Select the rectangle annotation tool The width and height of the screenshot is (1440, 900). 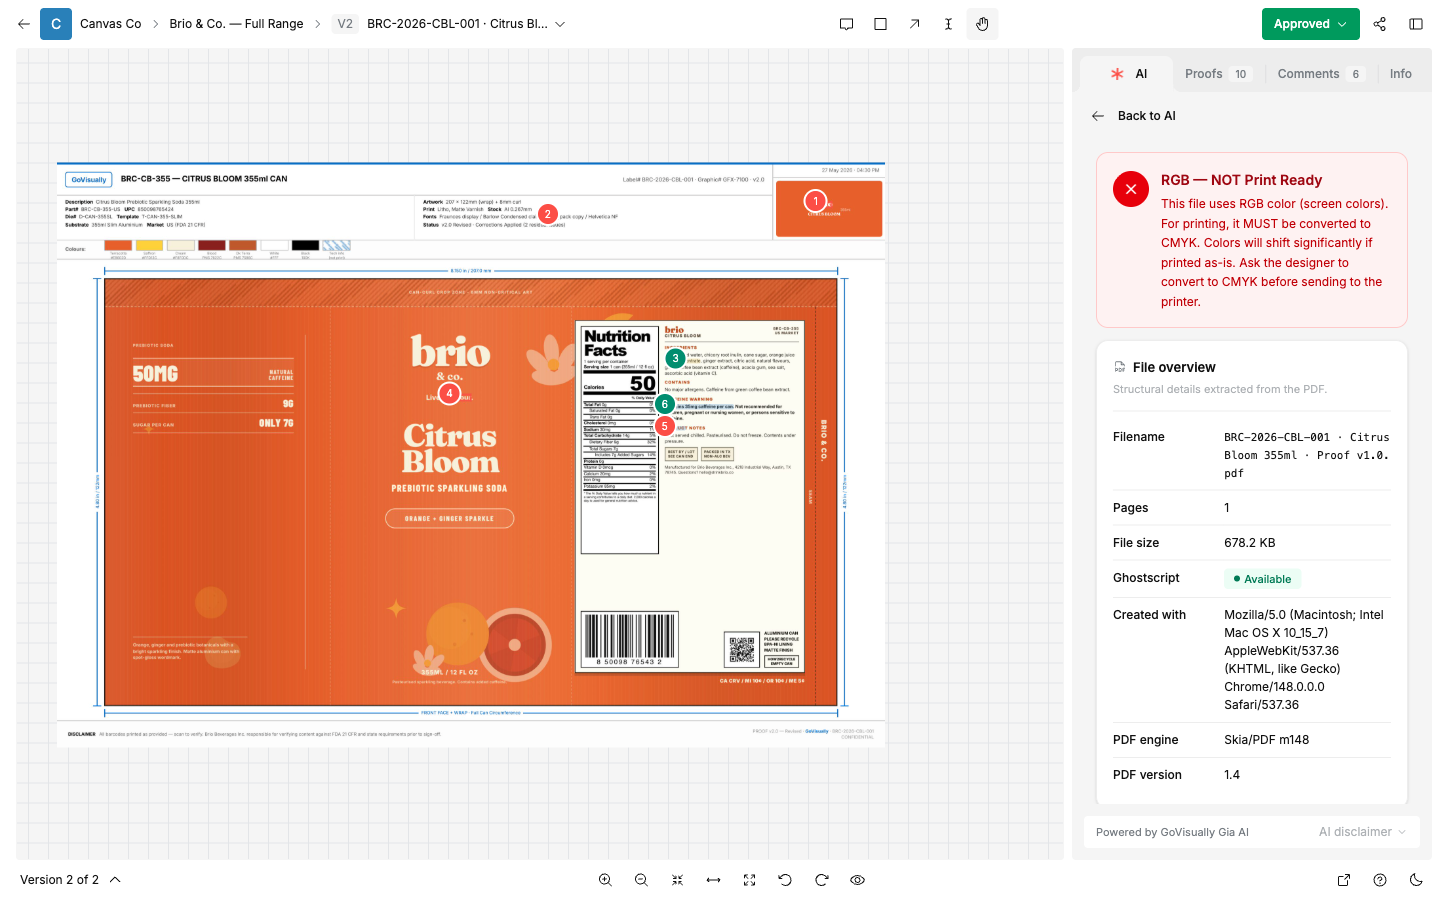[x=880, y=24]
